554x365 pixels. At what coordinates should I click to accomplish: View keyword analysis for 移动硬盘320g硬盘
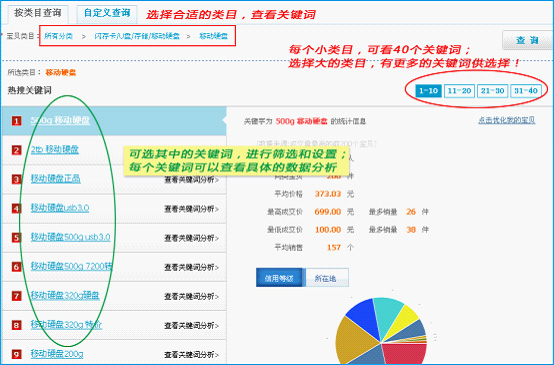click(x=191, y=296)
